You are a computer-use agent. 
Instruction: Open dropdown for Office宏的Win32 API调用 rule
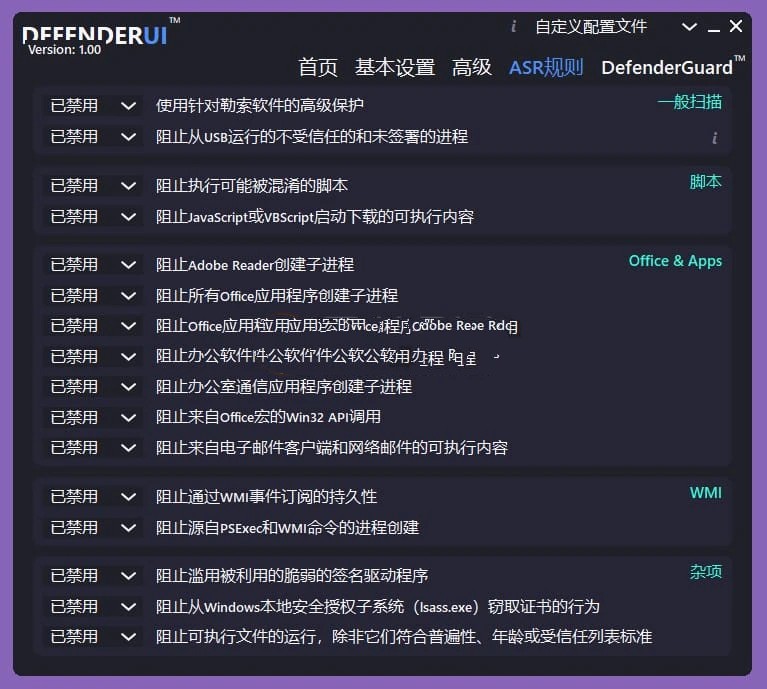(93, 418)
